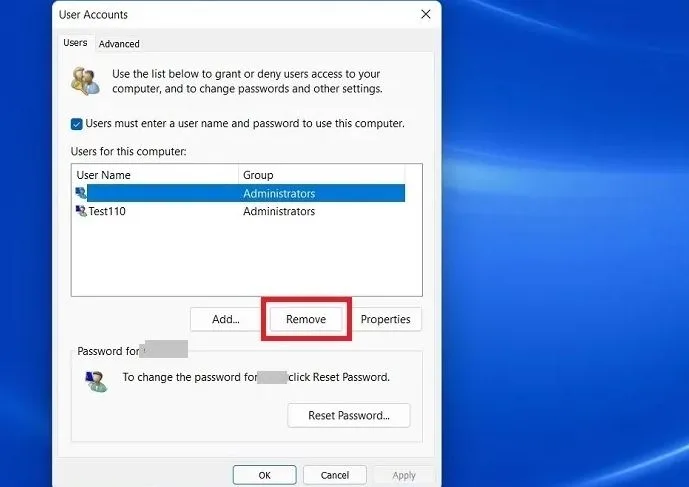
Task: Click the two-users icon beside the description
Action: tap(85, 81)
